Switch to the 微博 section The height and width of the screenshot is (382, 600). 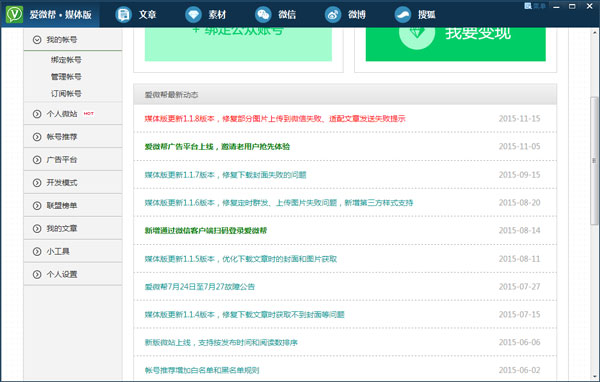[345, 15]
